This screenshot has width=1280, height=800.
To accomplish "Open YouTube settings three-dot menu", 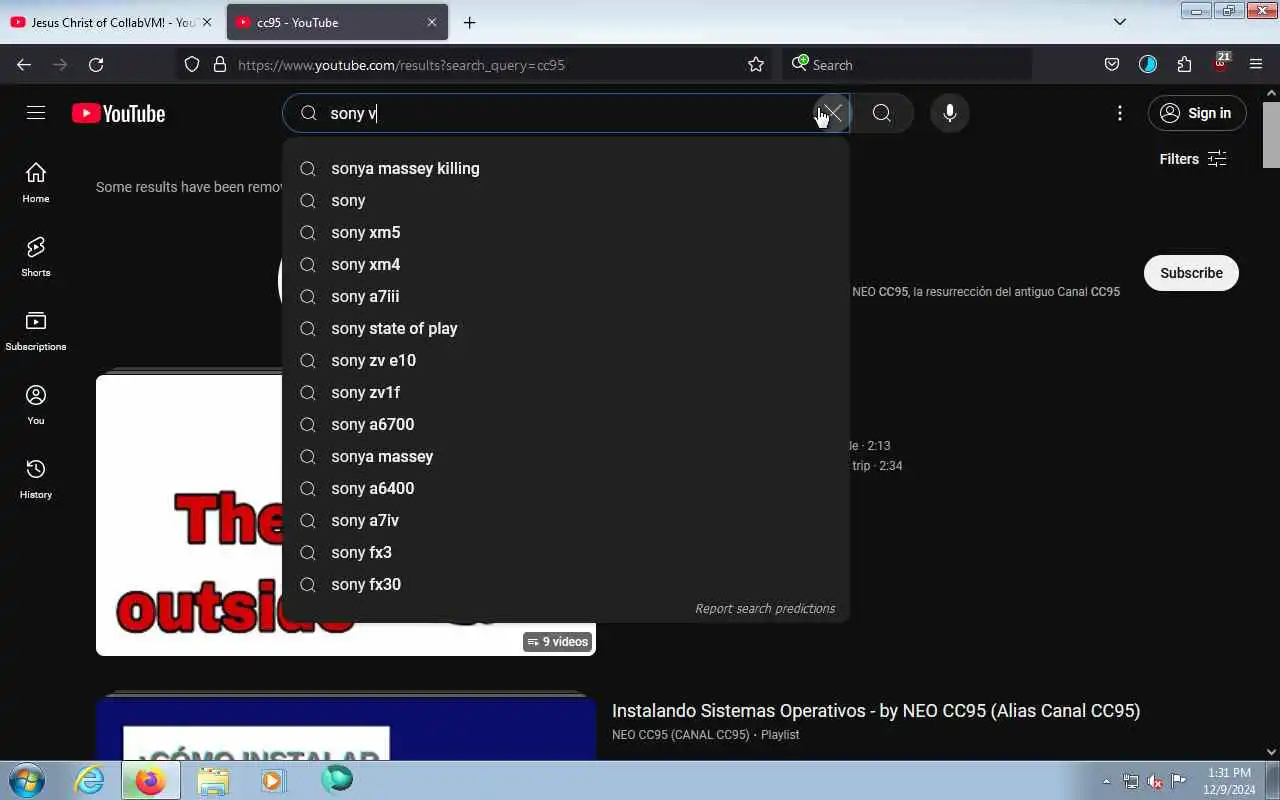I will 1120,113.
